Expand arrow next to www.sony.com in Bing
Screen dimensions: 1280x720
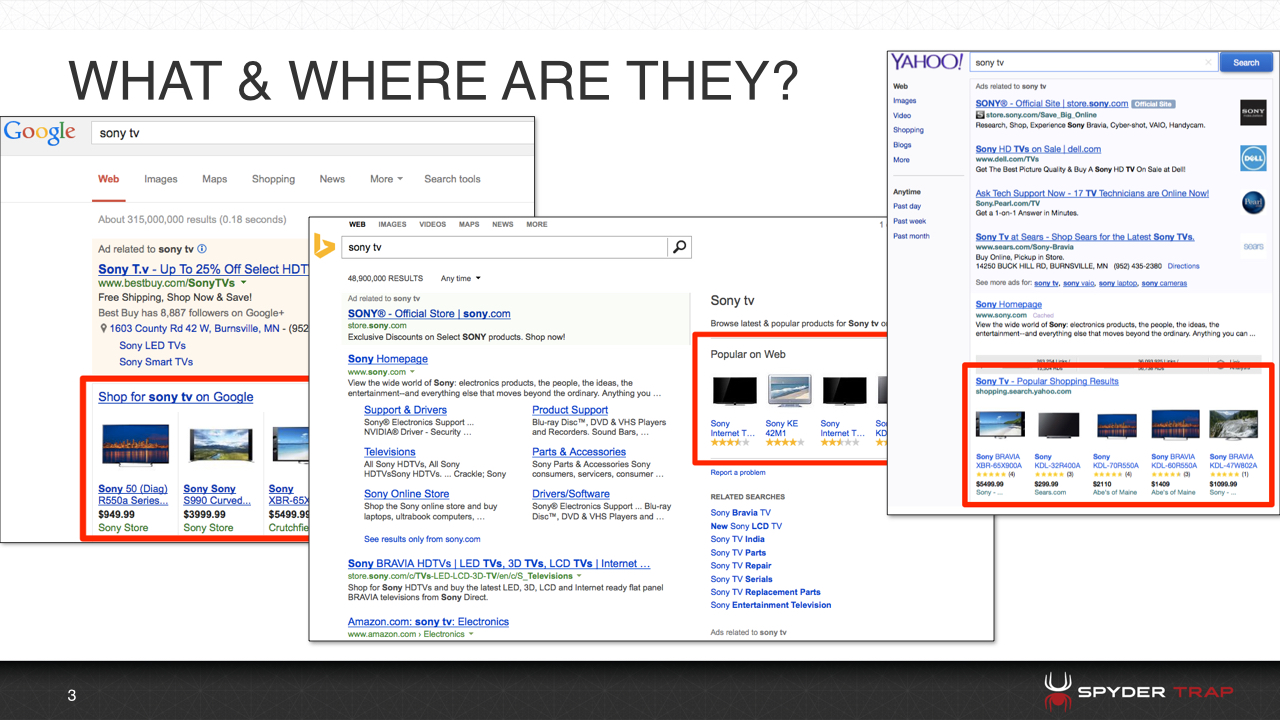click(x=412, y=372)
